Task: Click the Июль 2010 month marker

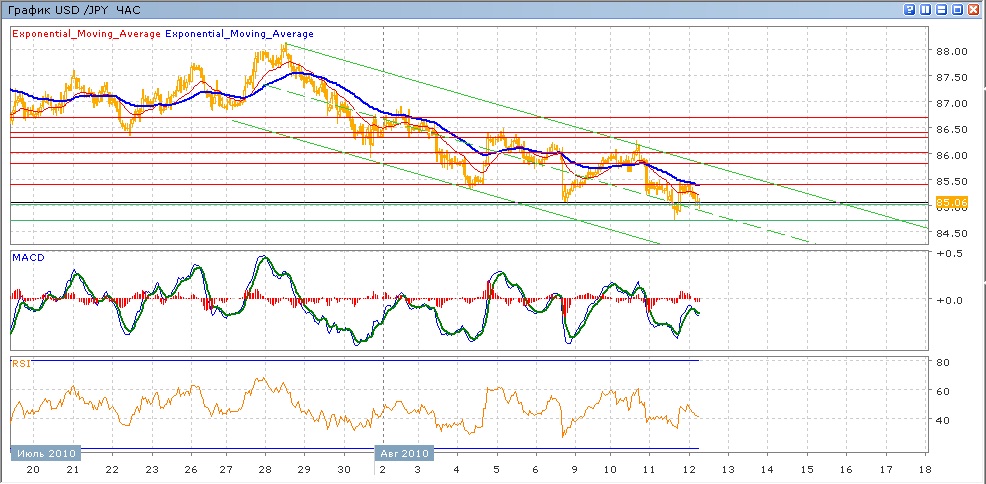Action: 46,453
